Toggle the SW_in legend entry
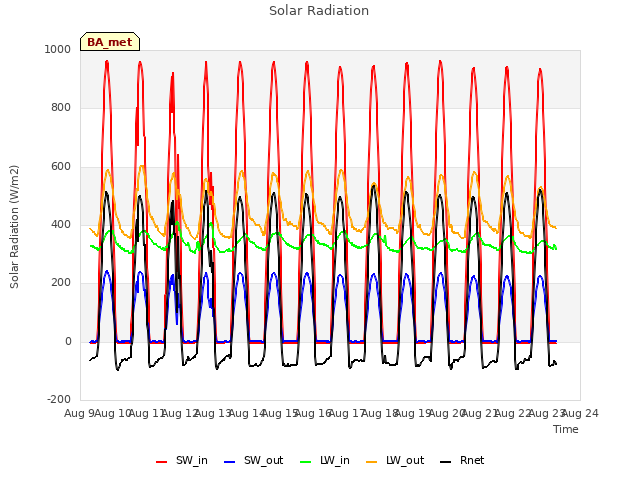Viewport: 640px width, 480px height. point(182,460)
